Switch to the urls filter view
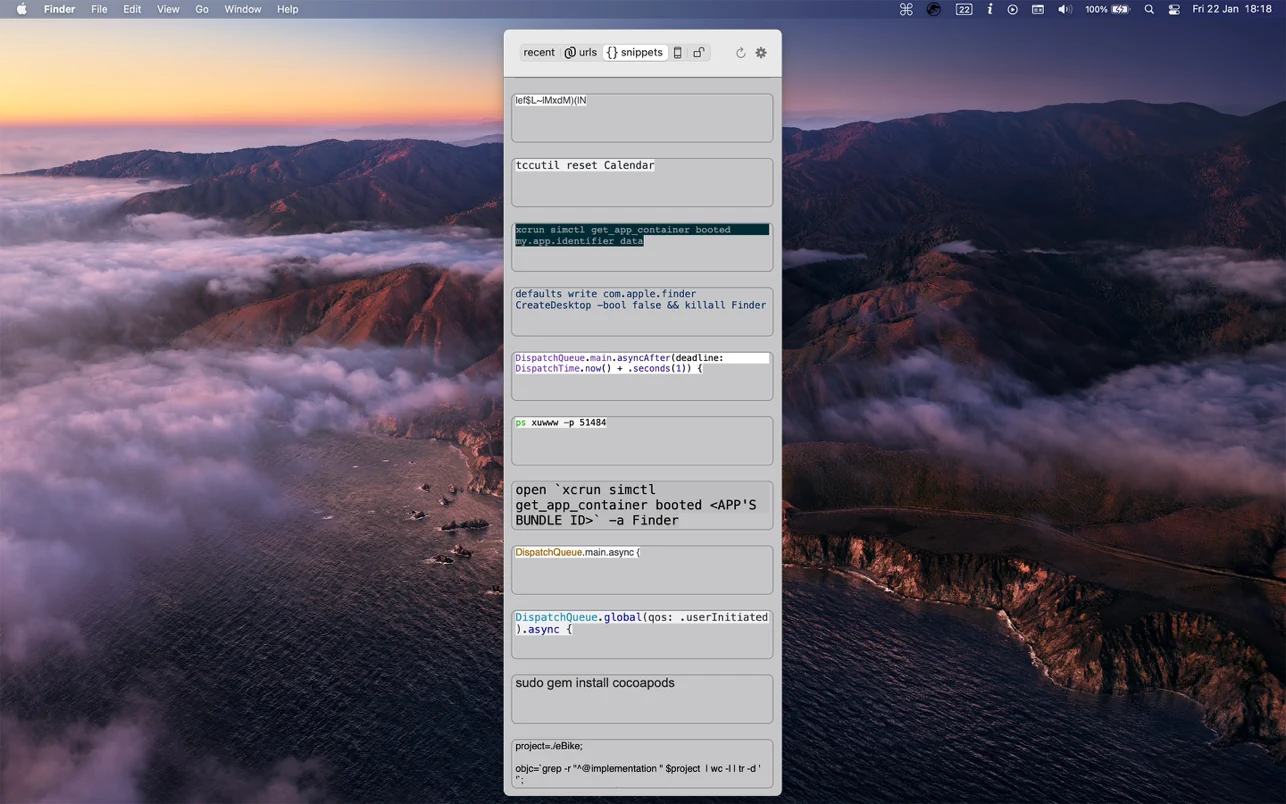1286x804 pixels. point(581,52)
